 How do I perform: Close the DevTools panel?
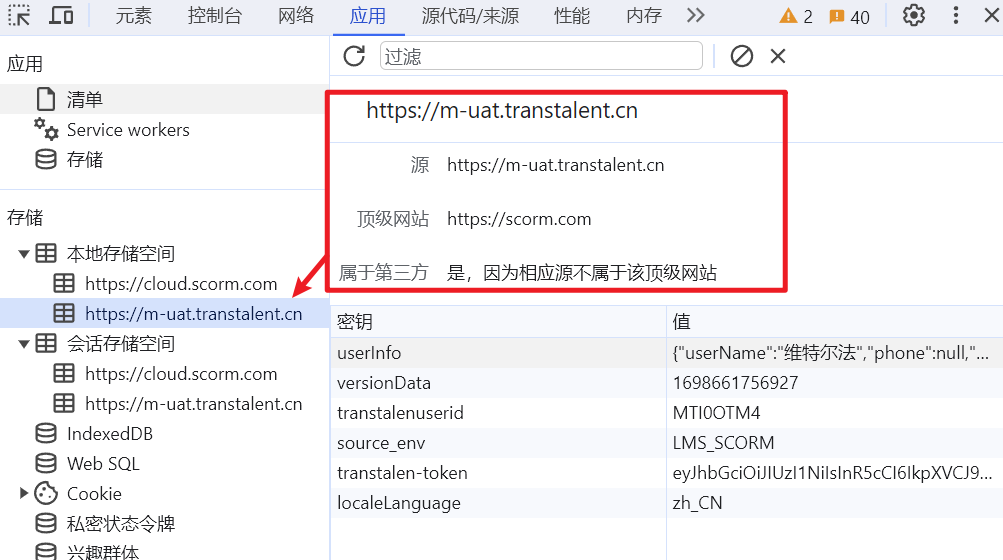point(991,15)
